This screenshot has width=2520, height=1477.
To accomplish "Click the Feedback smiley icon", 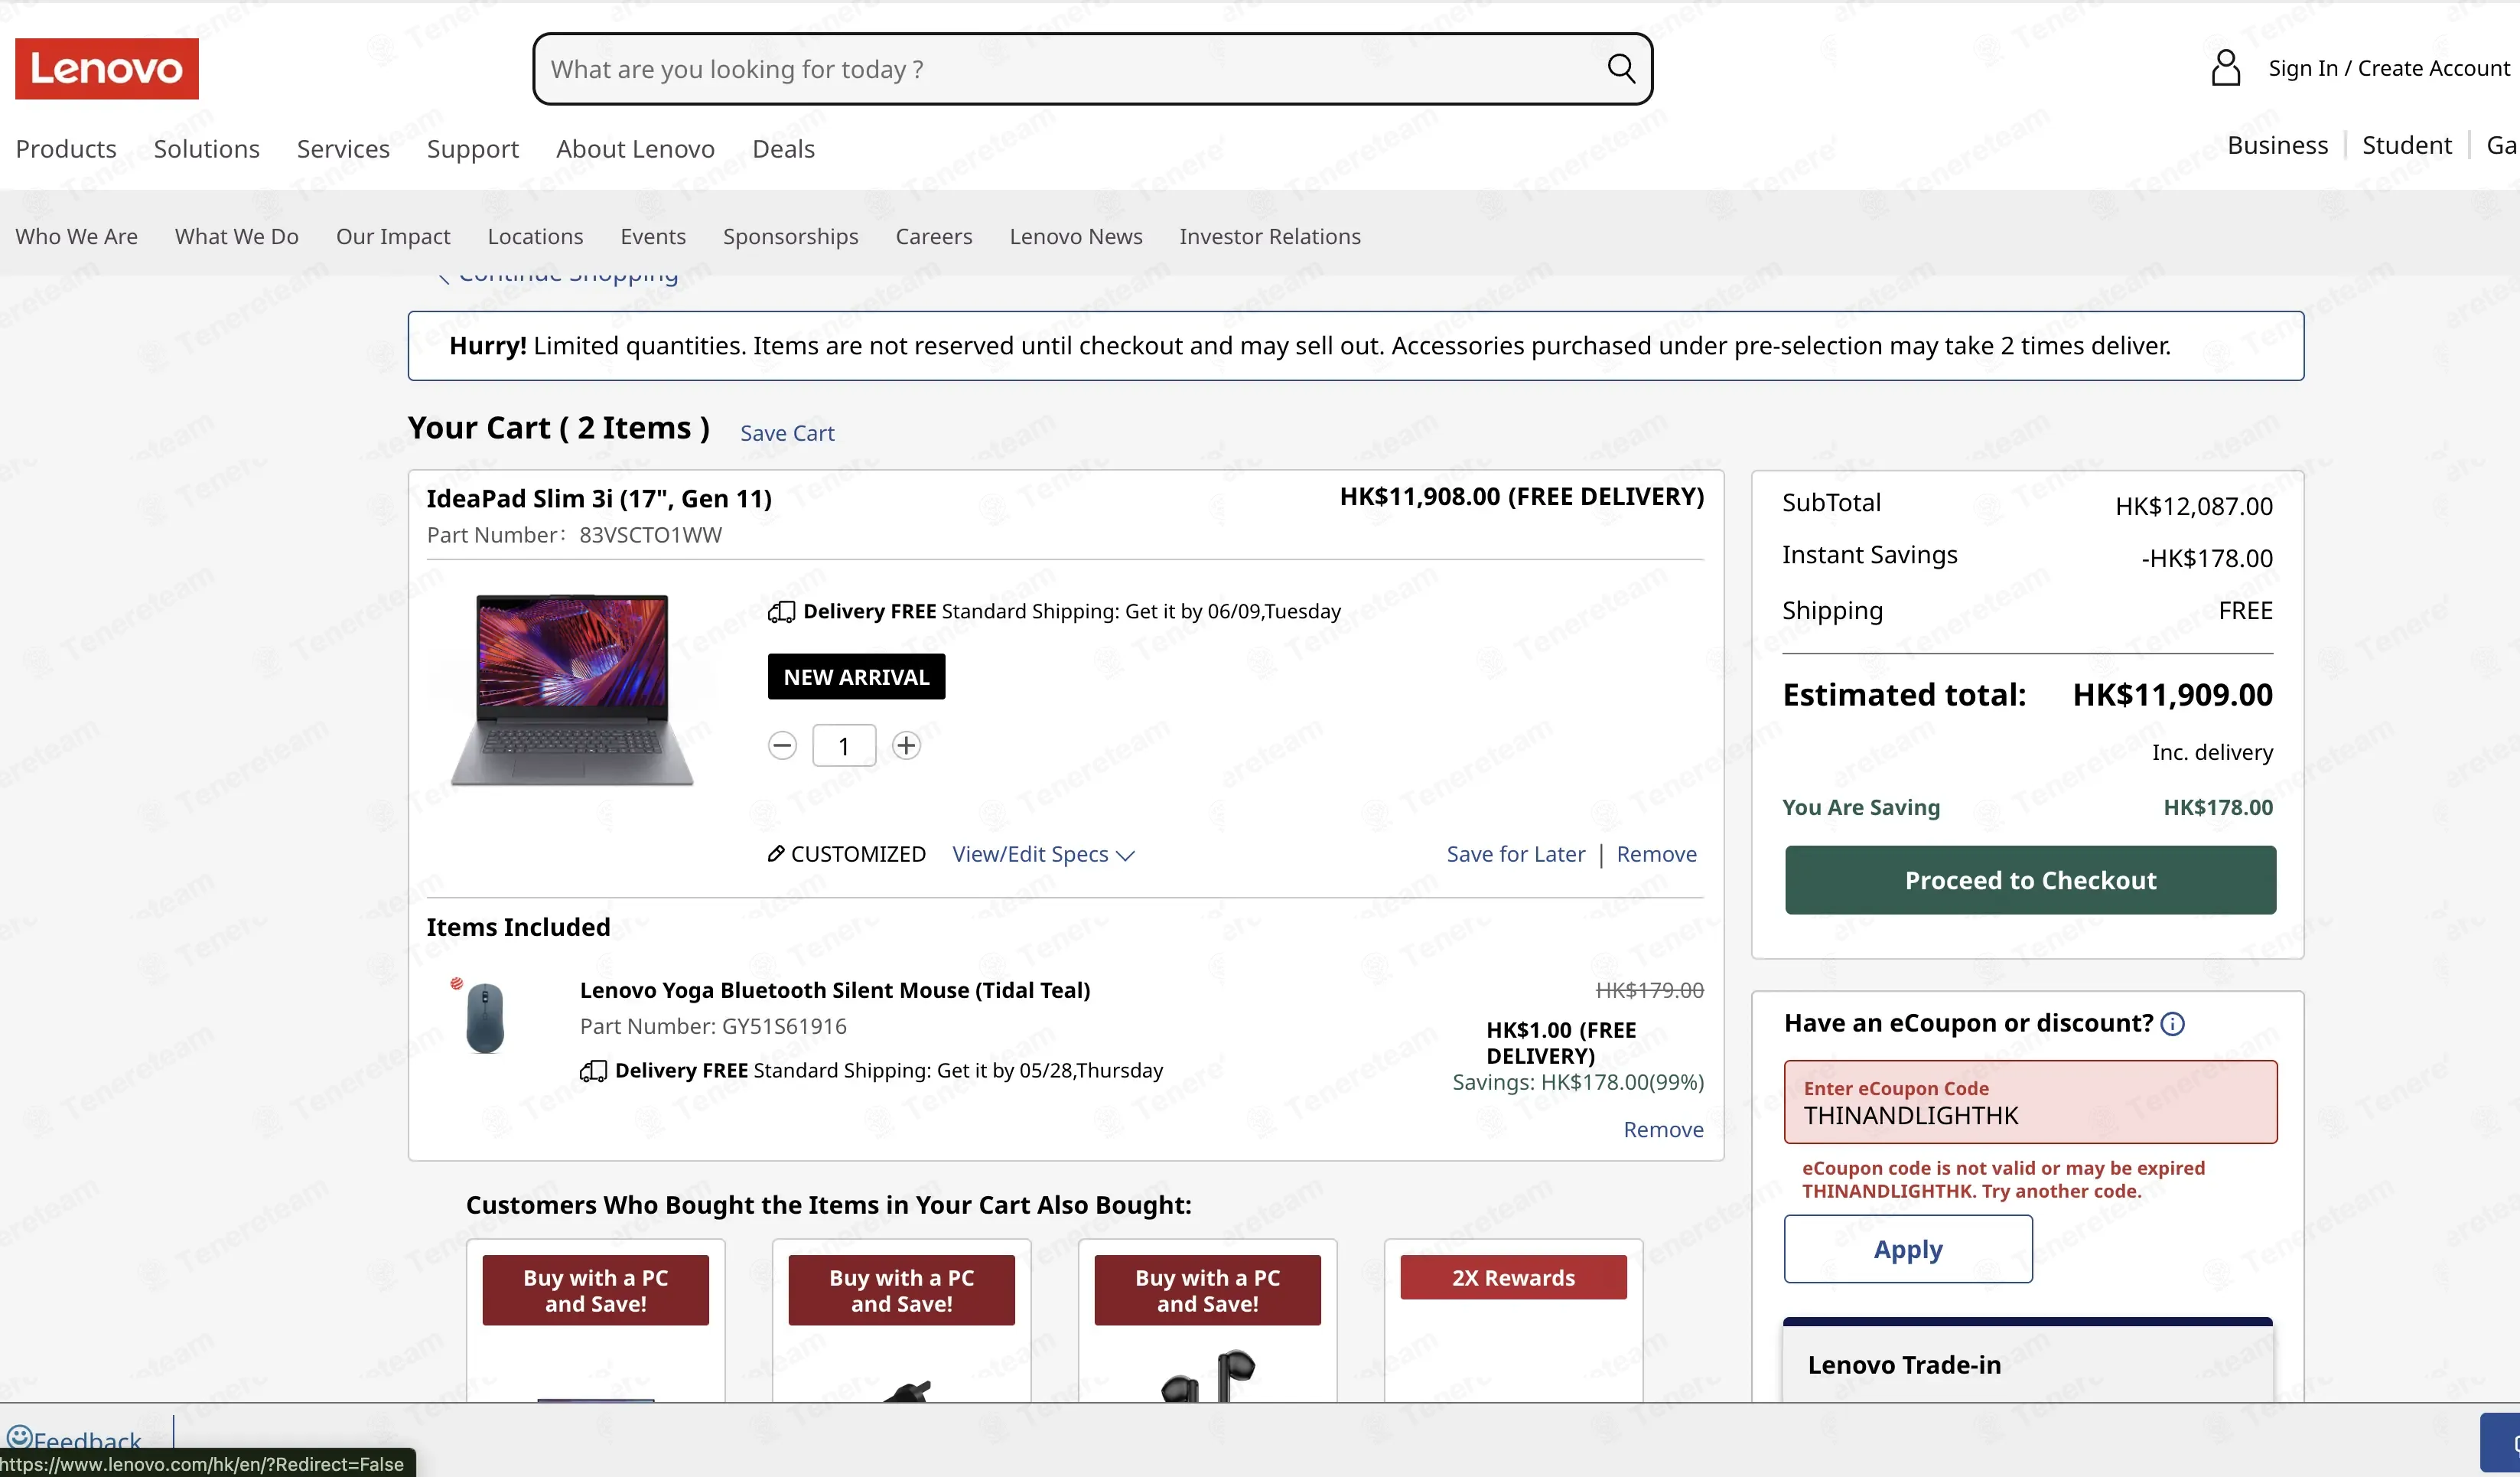I will click(x=19, y=1437).
